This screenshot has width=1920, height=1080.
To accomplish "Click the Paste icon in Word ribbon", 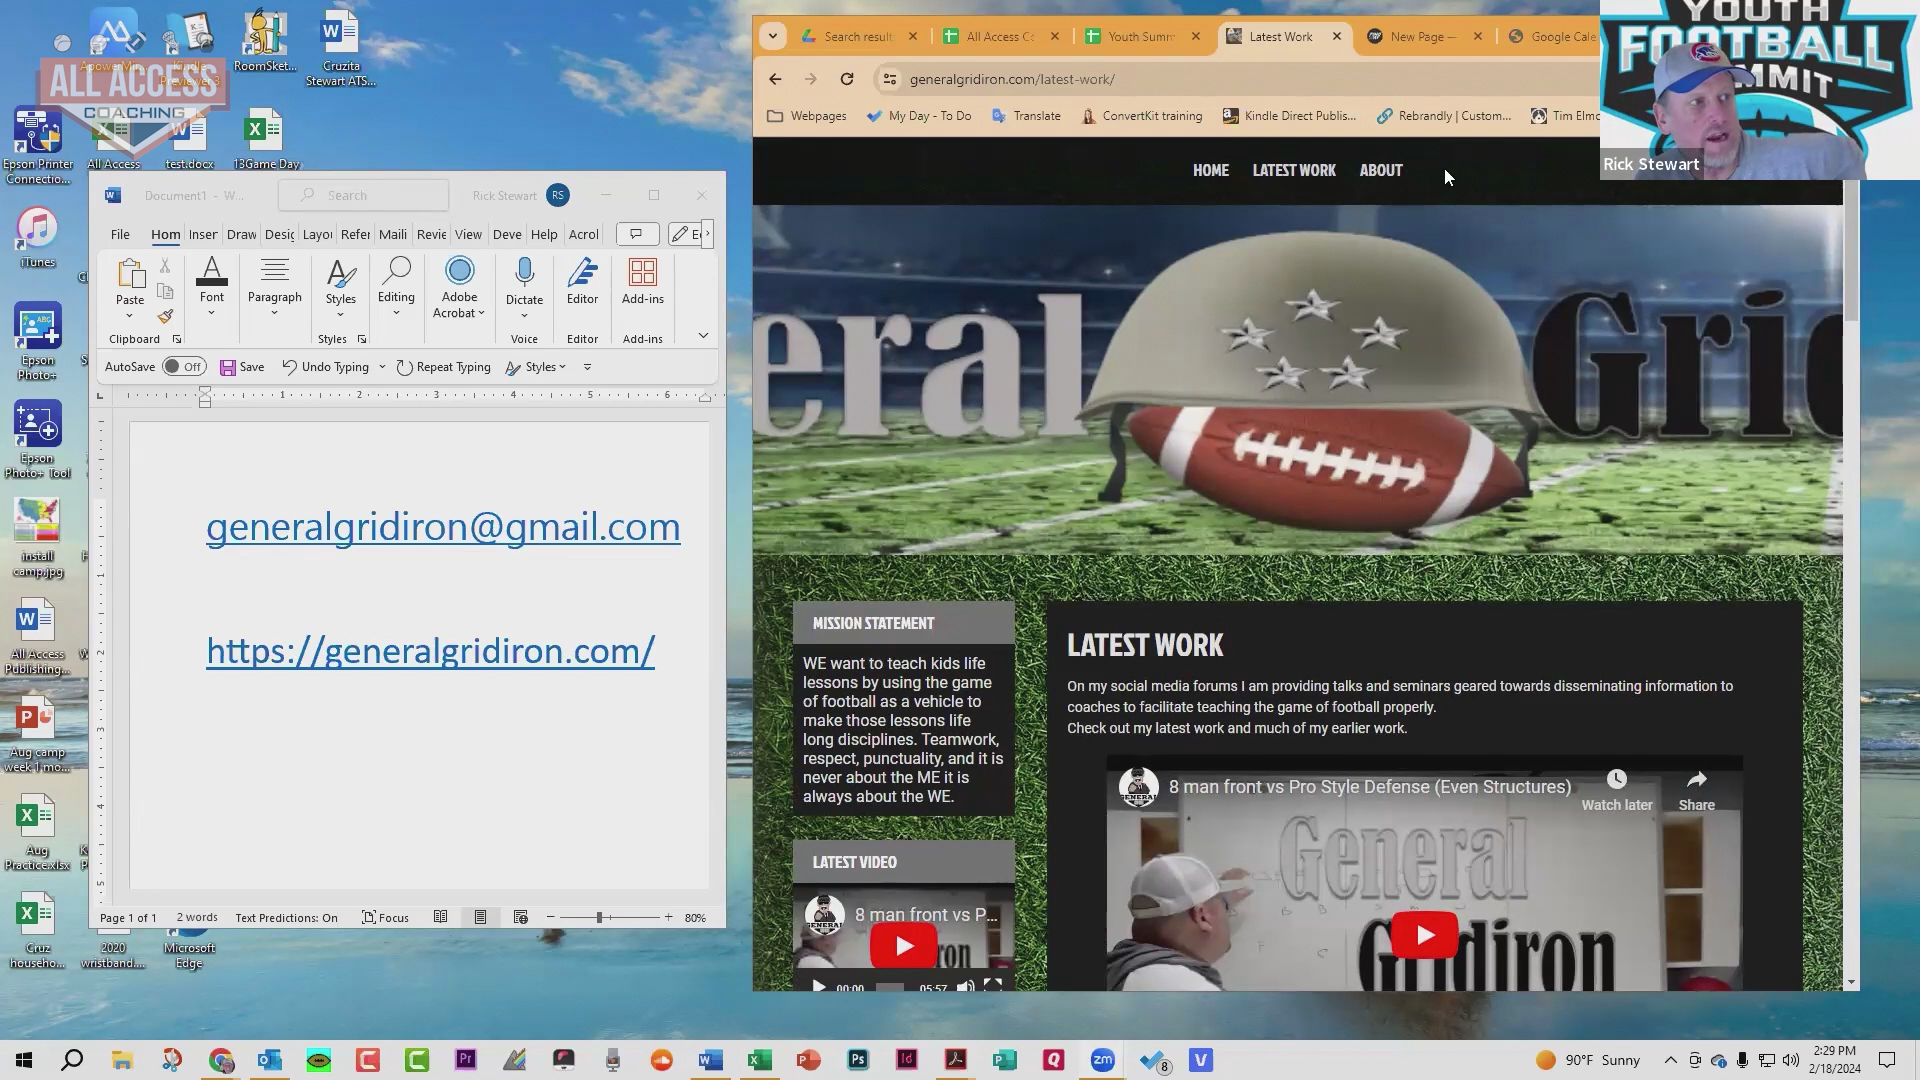I will point(130,273).
